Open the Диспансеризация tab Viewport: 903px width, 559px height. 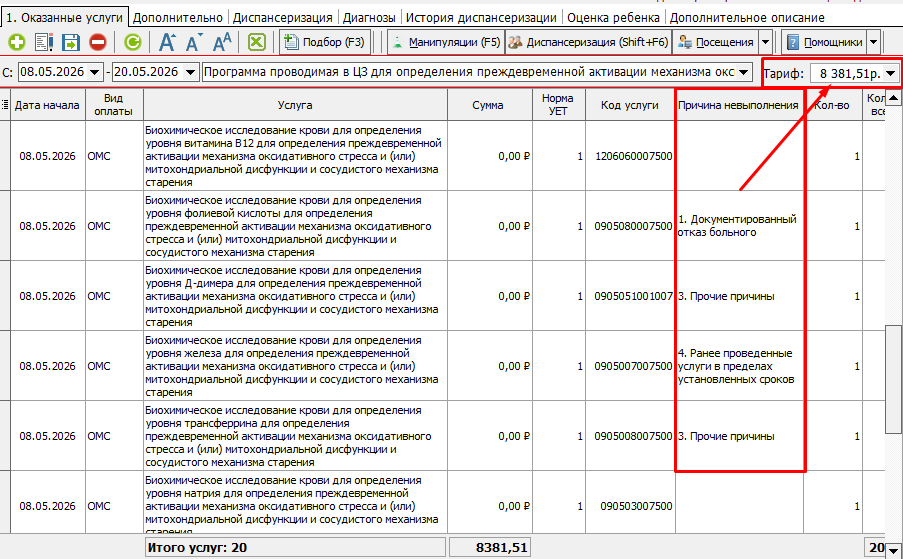point(283,18)
